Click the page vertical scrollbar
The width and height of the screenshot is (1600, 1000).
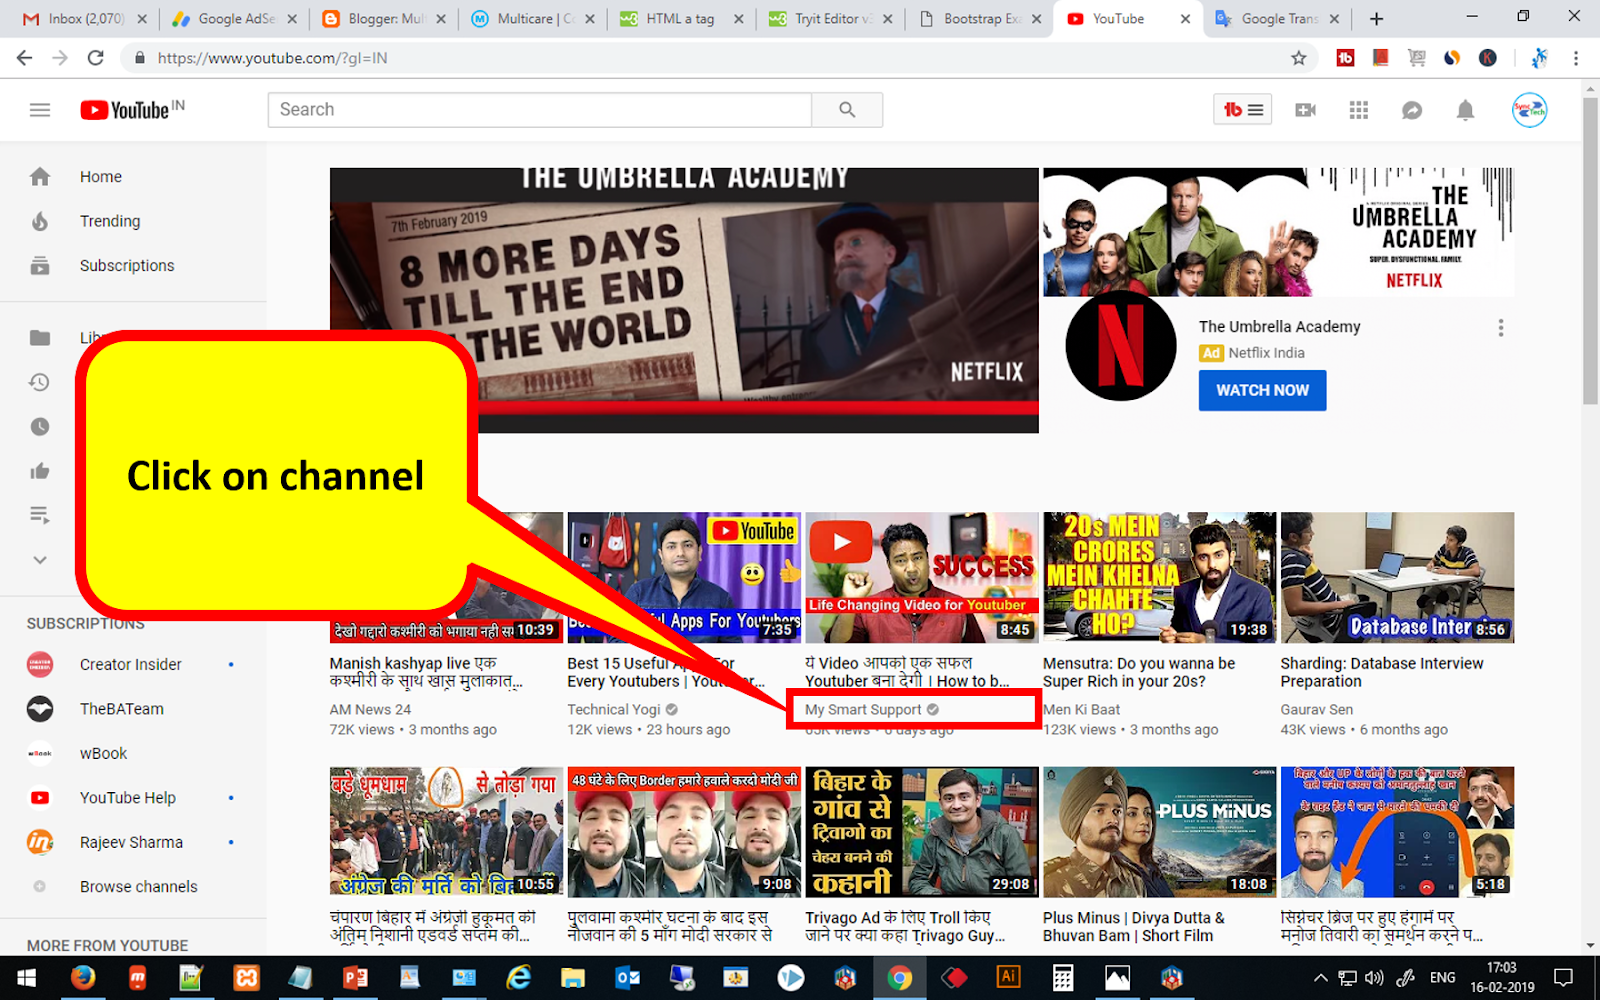click(1590, 250)
